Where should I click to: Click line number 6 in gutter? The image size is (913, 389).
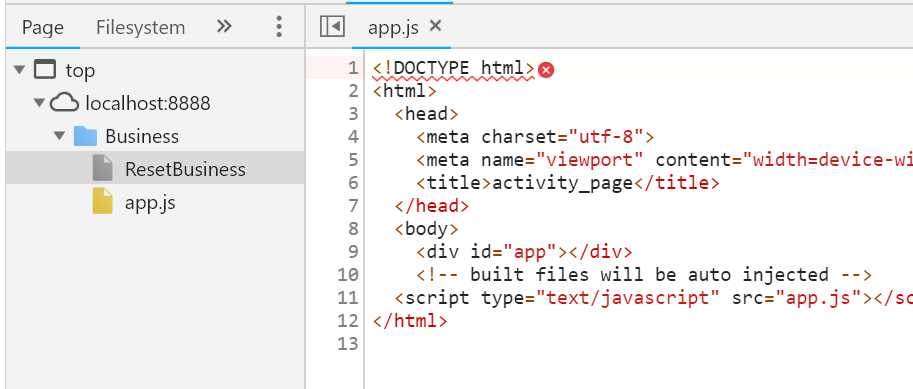point(353,183)
